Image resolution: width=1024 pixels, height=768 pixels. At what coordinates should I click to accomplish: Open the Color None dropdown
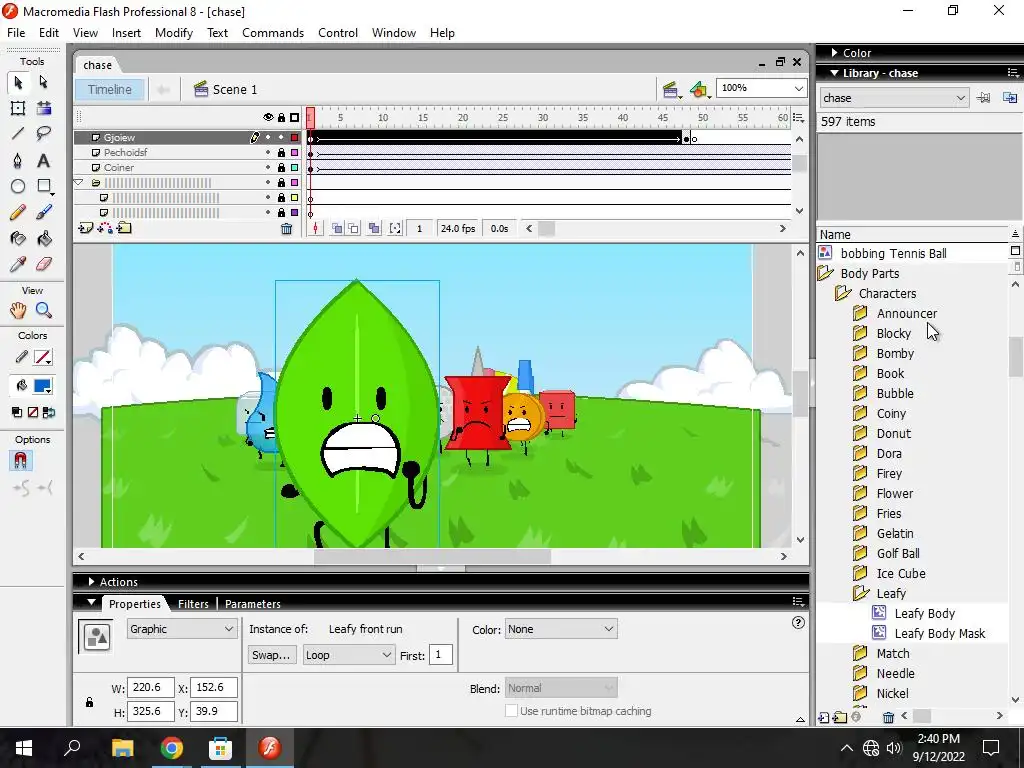[x=561, y=629]
